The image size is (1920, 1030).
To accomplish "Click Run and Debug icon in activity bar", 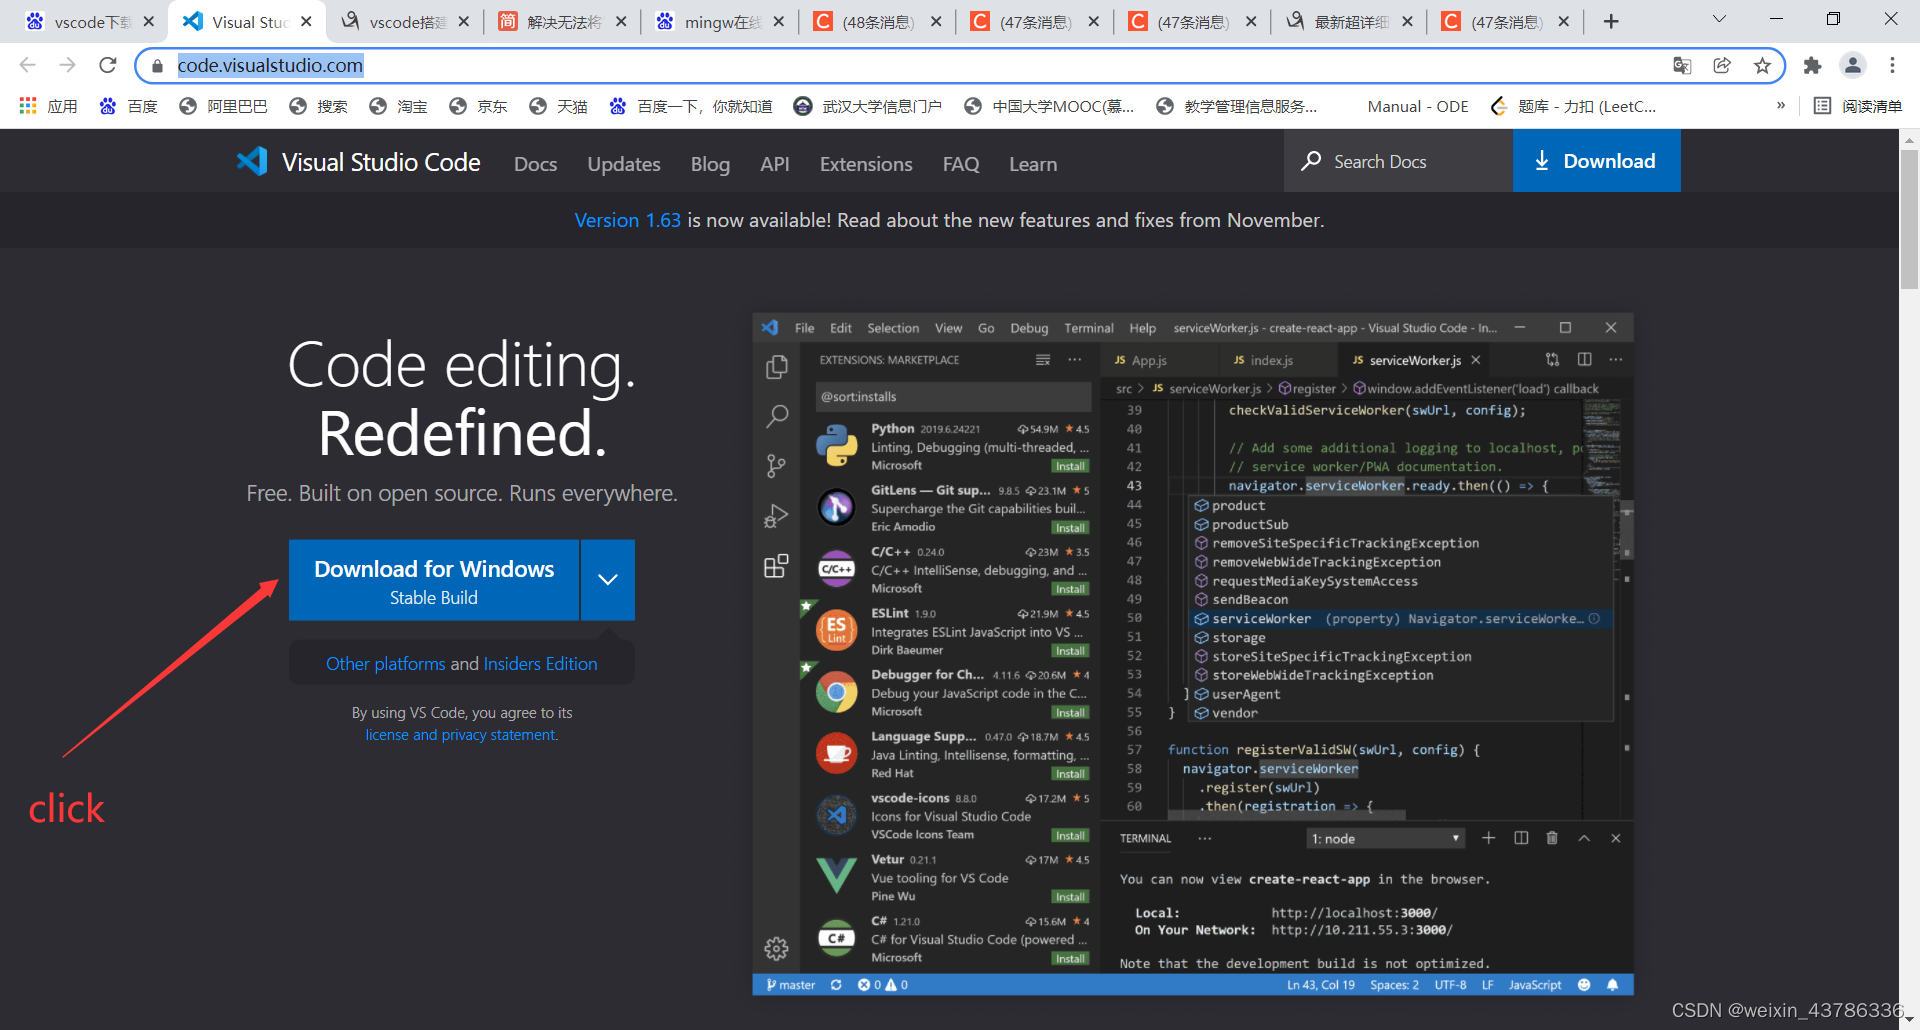I will pos(776,516).
